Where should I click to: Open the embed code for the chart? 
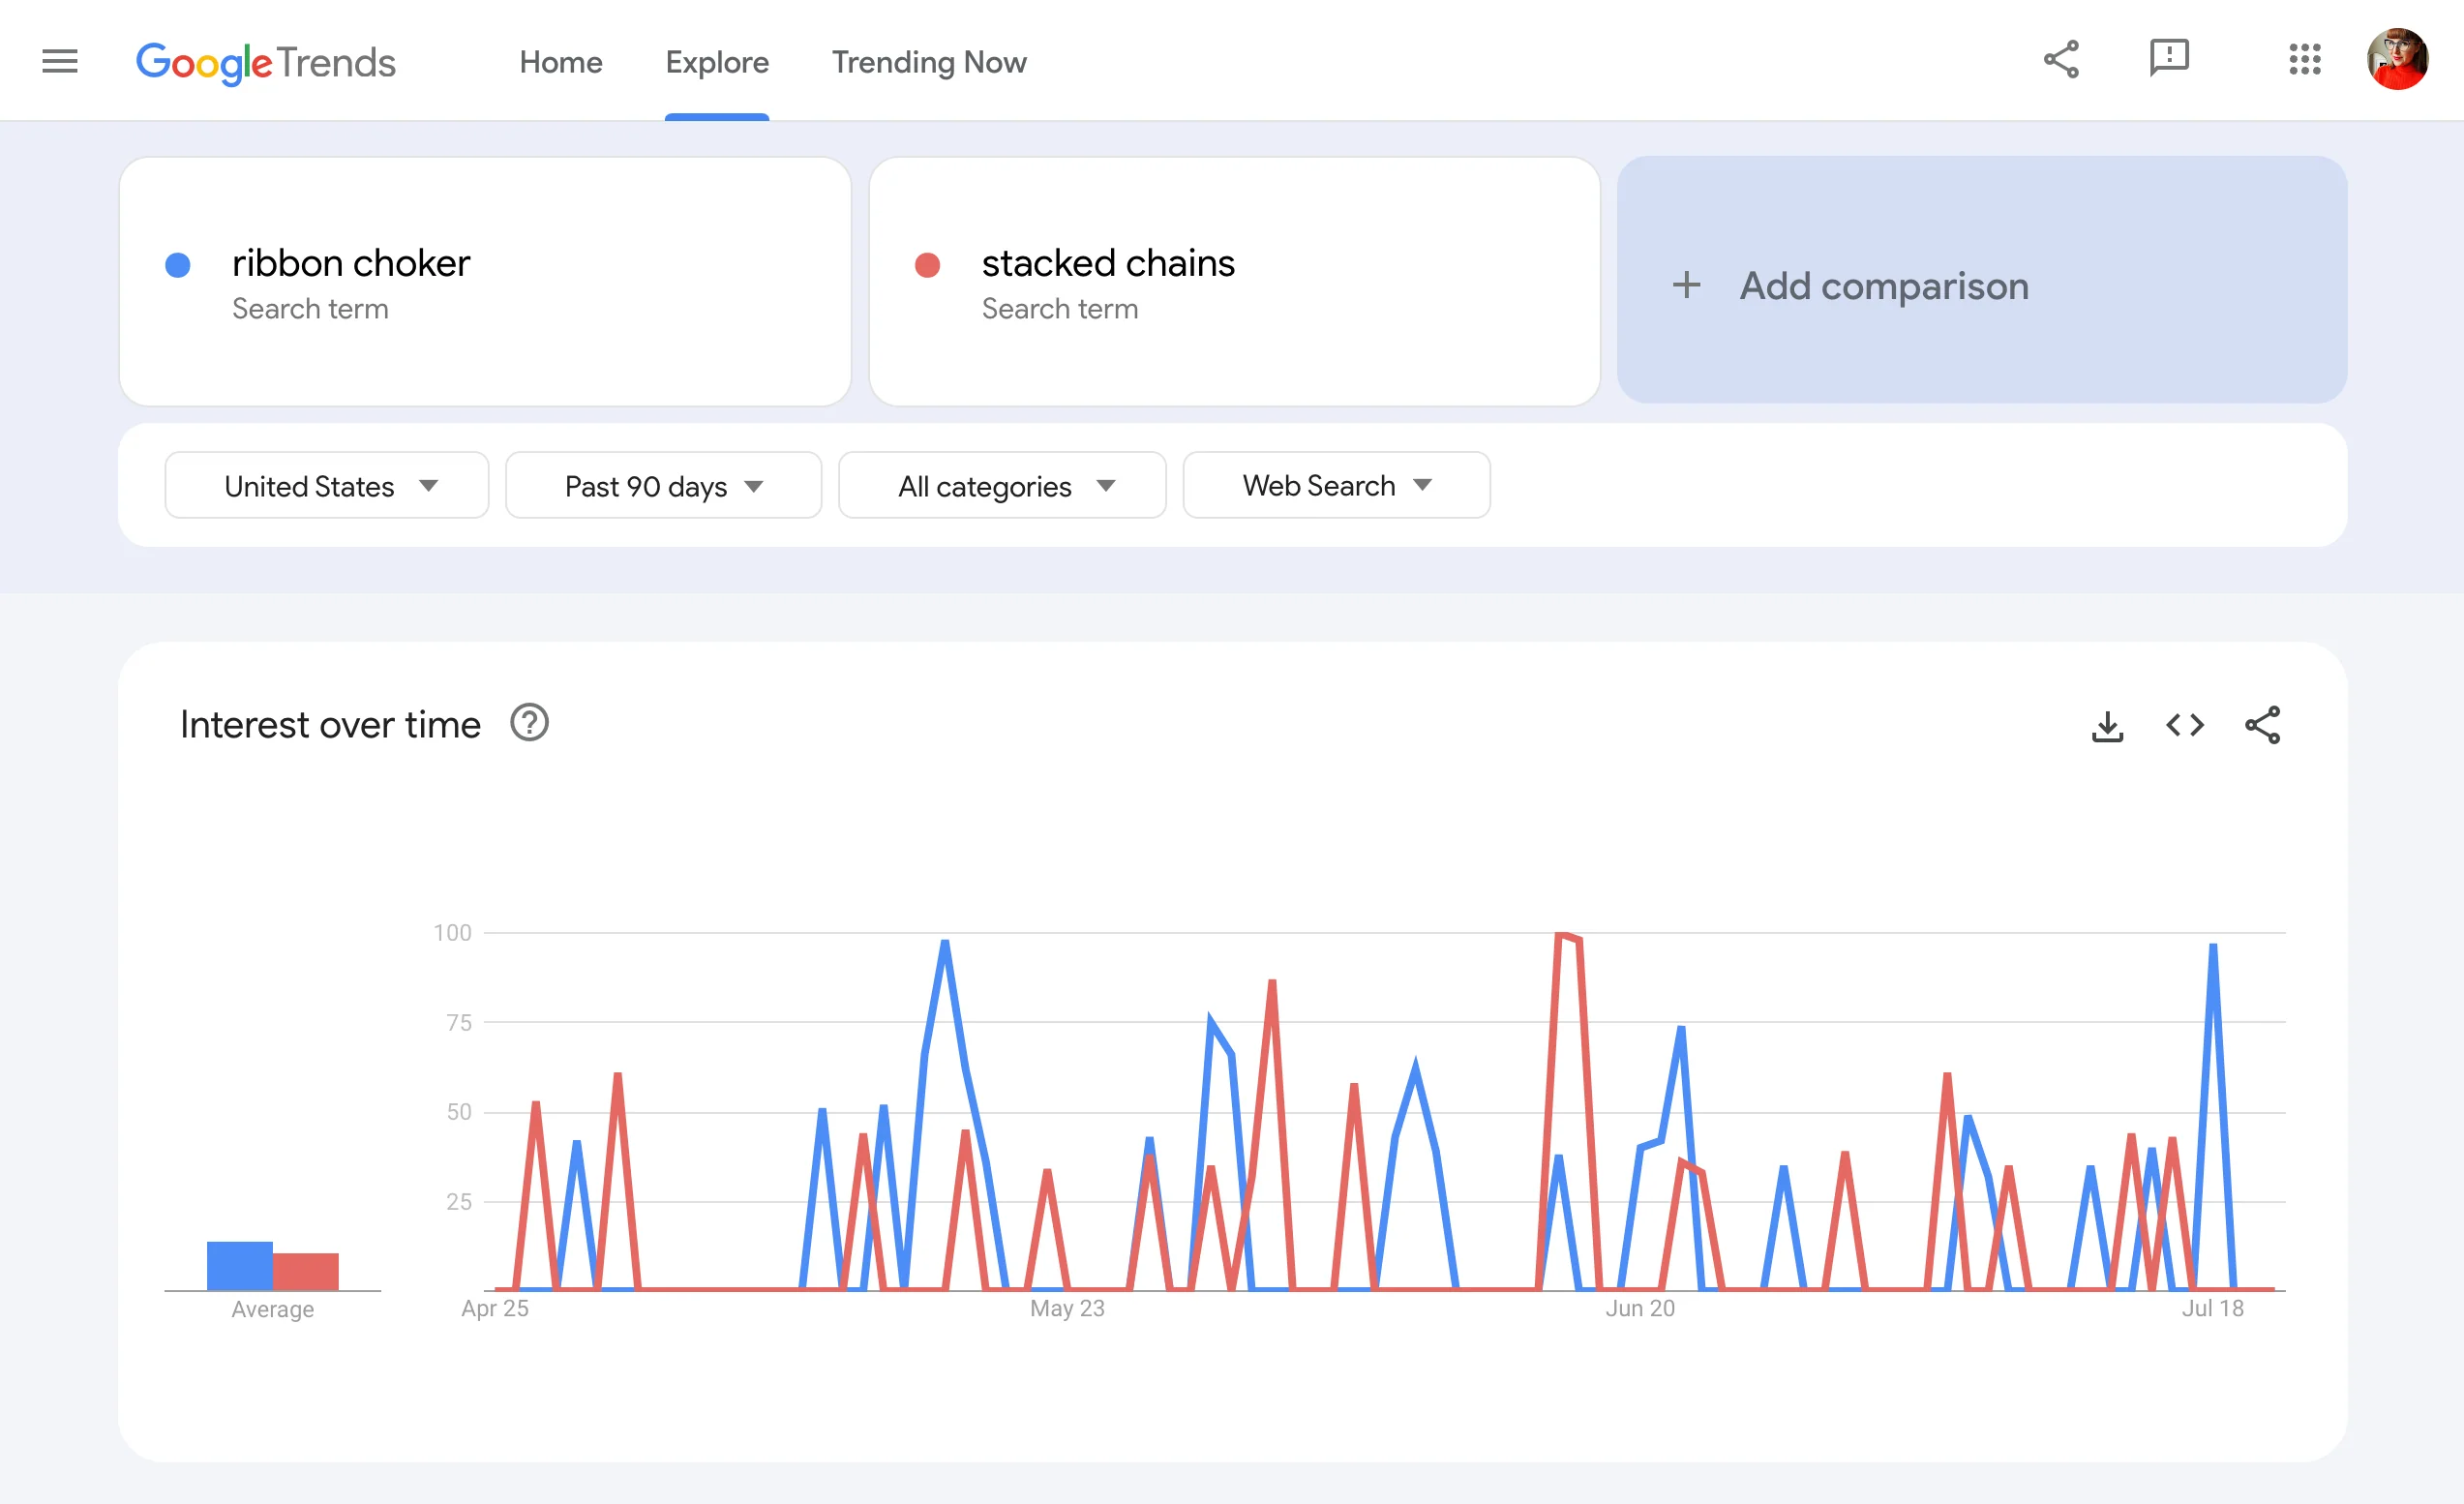click(2185, 726)
